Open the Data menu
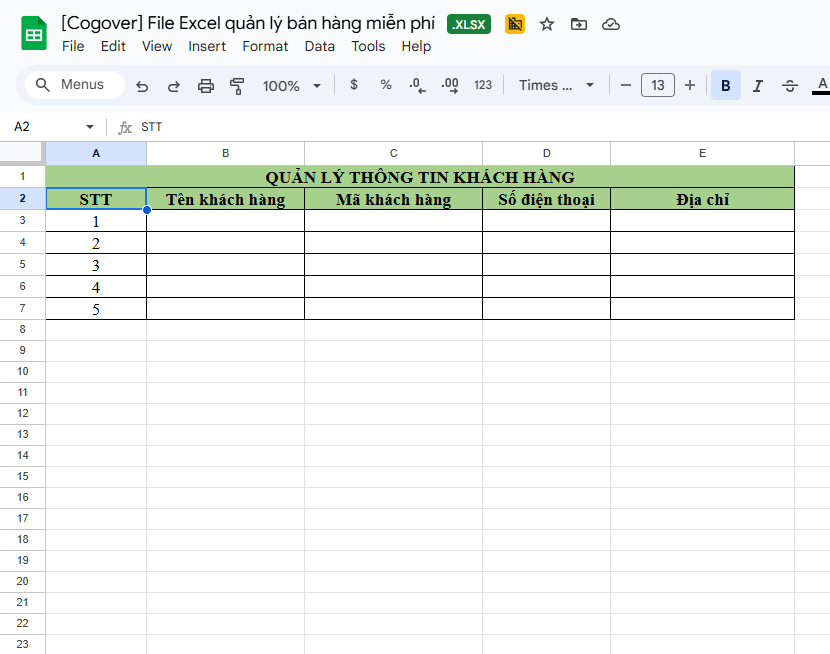The height and width of the screenshot is (654, 830). pyautogui.click(x=320, y=47)
